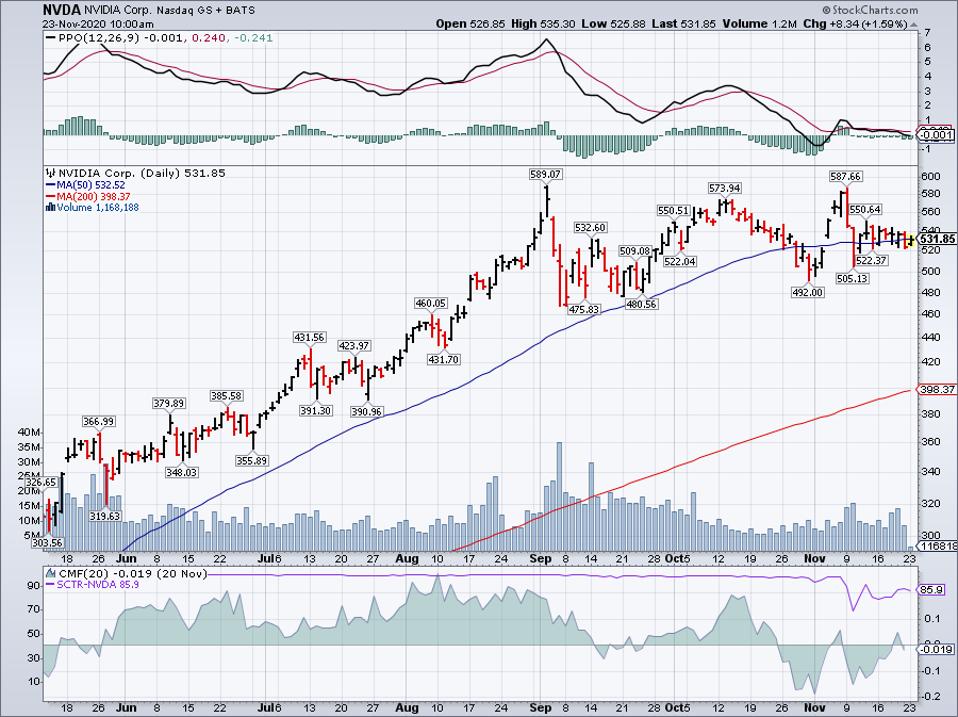Screen dimensions: 958x717
Task: Click the 532.60 price label
Action: [590, 227]
